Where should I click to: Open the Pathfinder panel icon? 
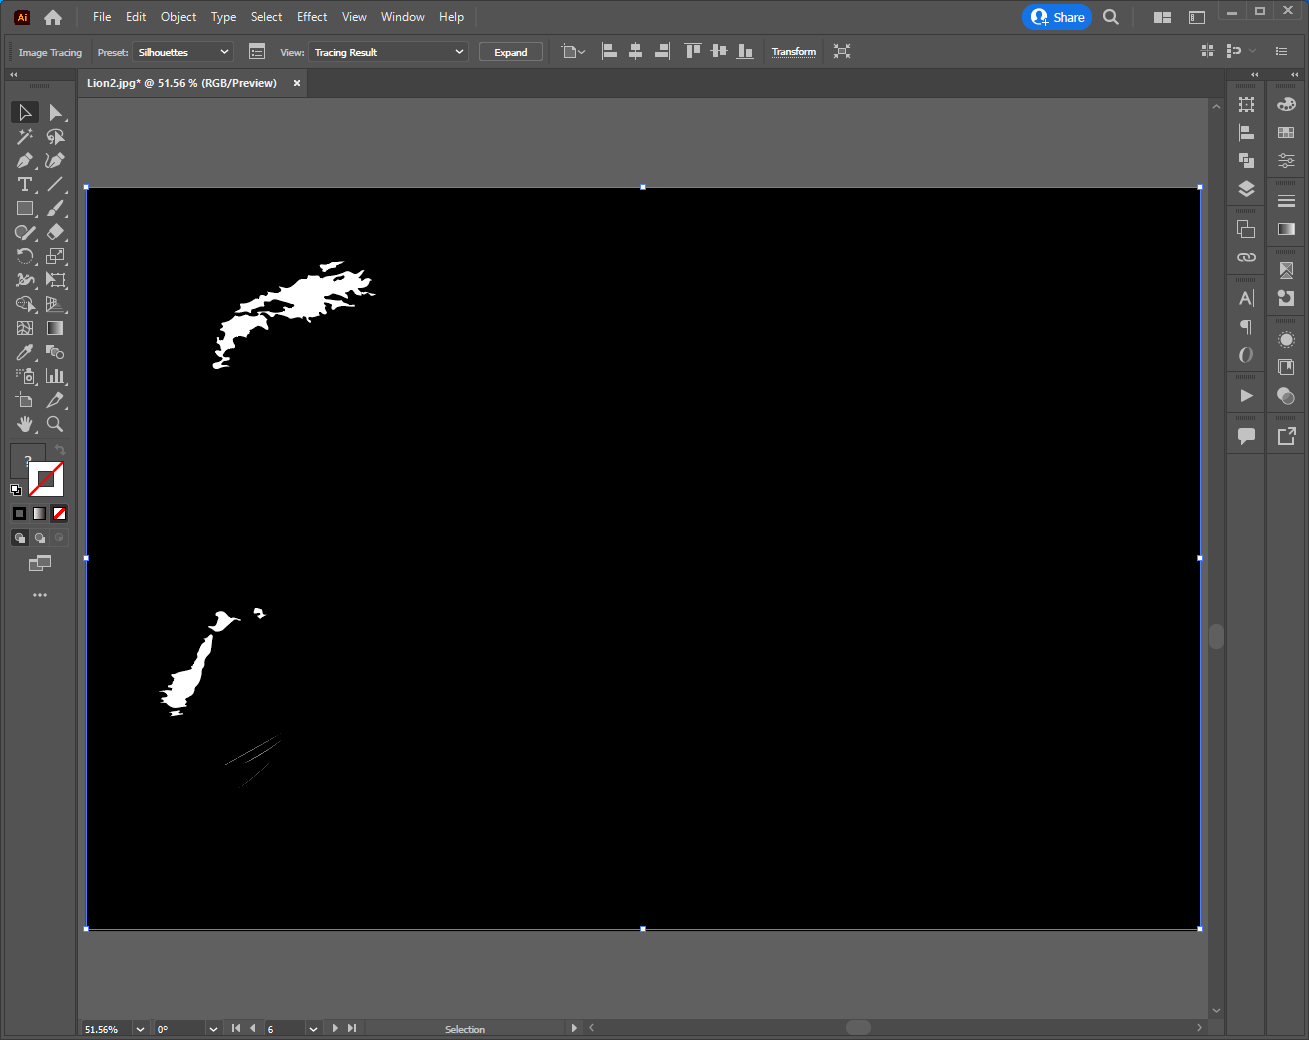click(1246, 160)
